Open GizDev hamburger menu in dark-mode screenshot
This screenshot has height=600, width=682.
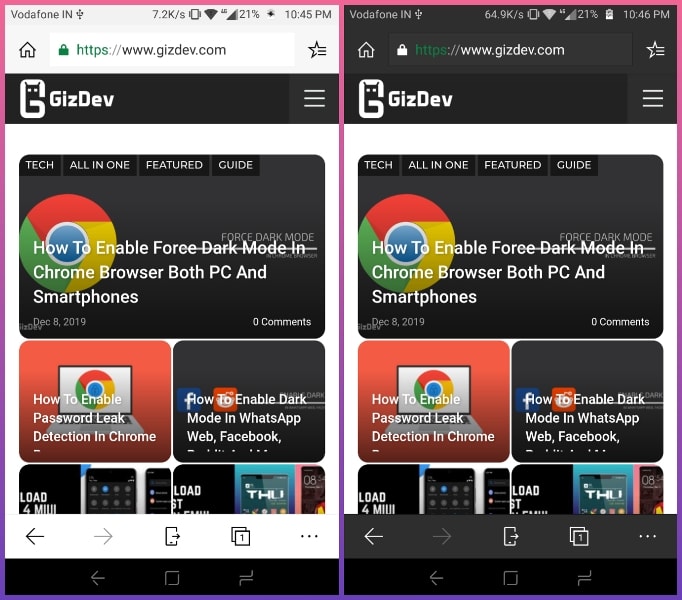point(652,98)
